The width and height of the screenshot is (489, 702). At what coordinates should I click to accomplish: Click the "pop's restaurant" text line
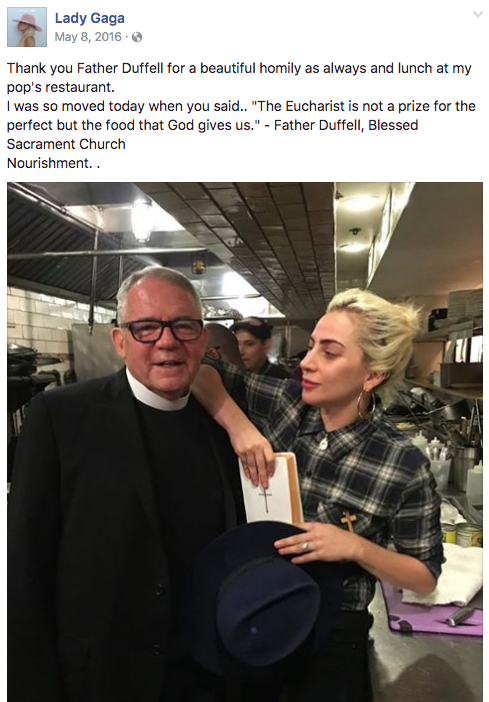61,87
